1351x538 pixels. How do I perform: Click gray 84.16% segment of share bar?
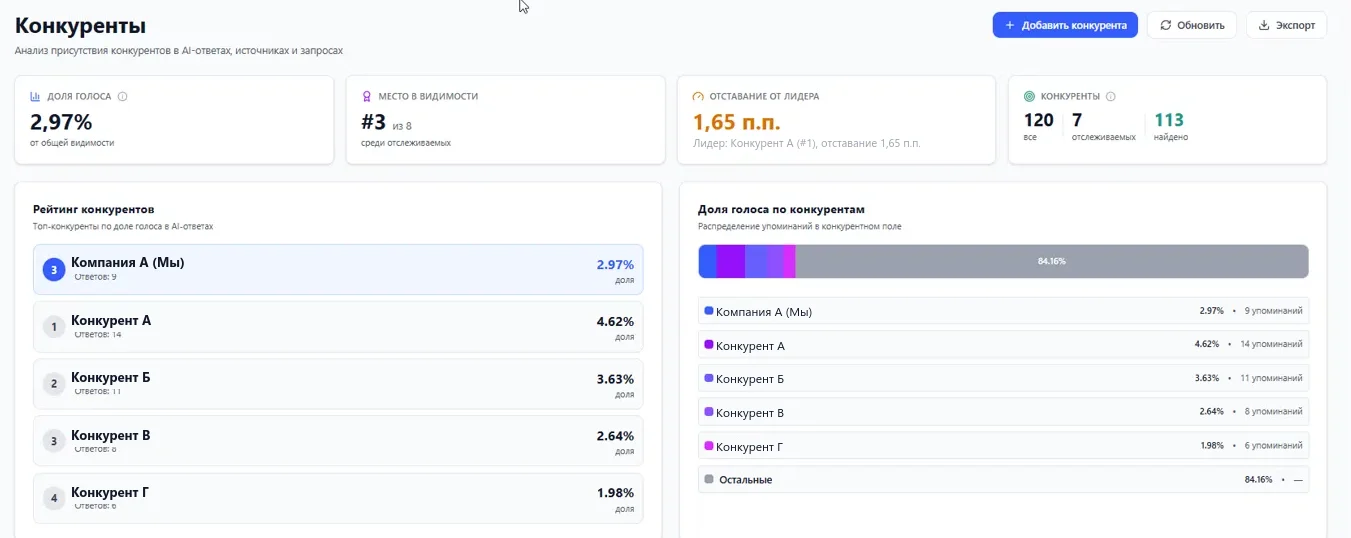click(x=1052, y=261)
